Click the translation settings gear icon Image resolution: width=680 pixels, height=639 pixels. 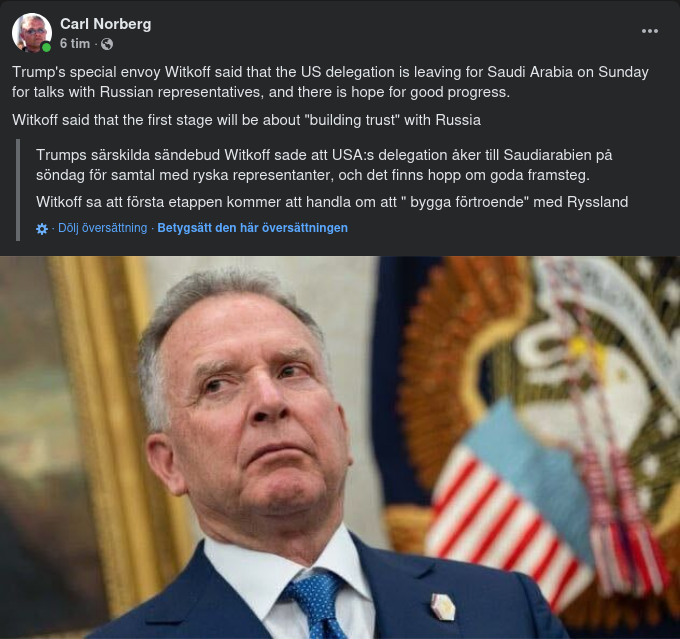click(x=42, y=229)
